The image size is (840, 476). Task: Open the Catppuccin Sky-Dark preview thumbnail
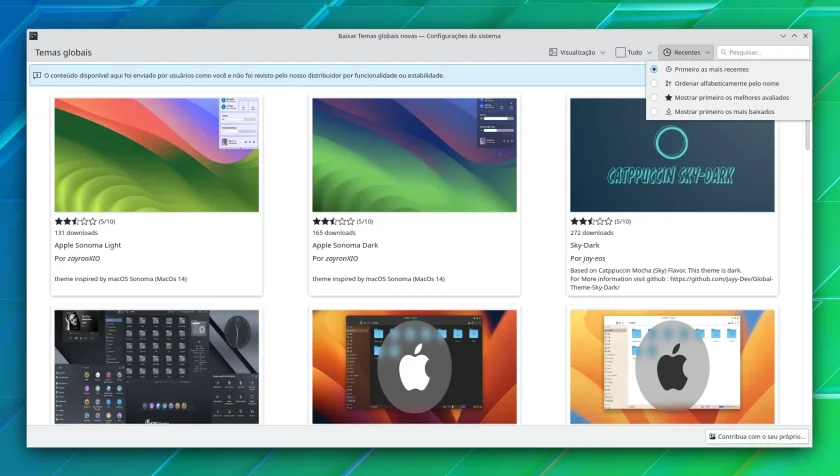[672, 155]
